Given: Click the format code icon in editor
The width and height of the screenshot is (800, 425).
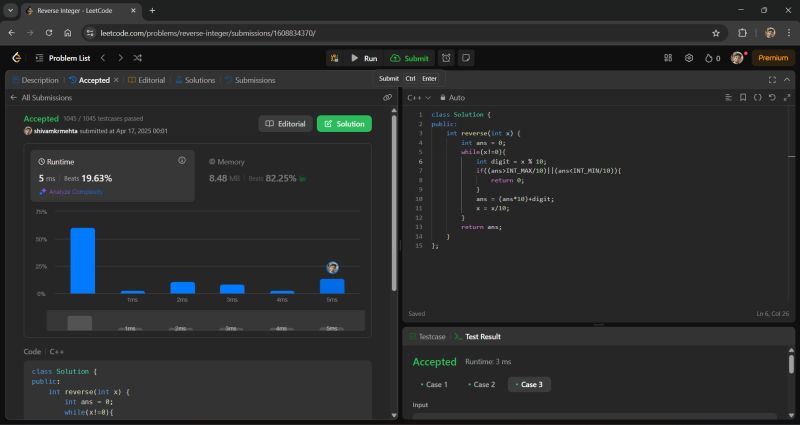Looking at the screenshot, I should click(728, 97).
